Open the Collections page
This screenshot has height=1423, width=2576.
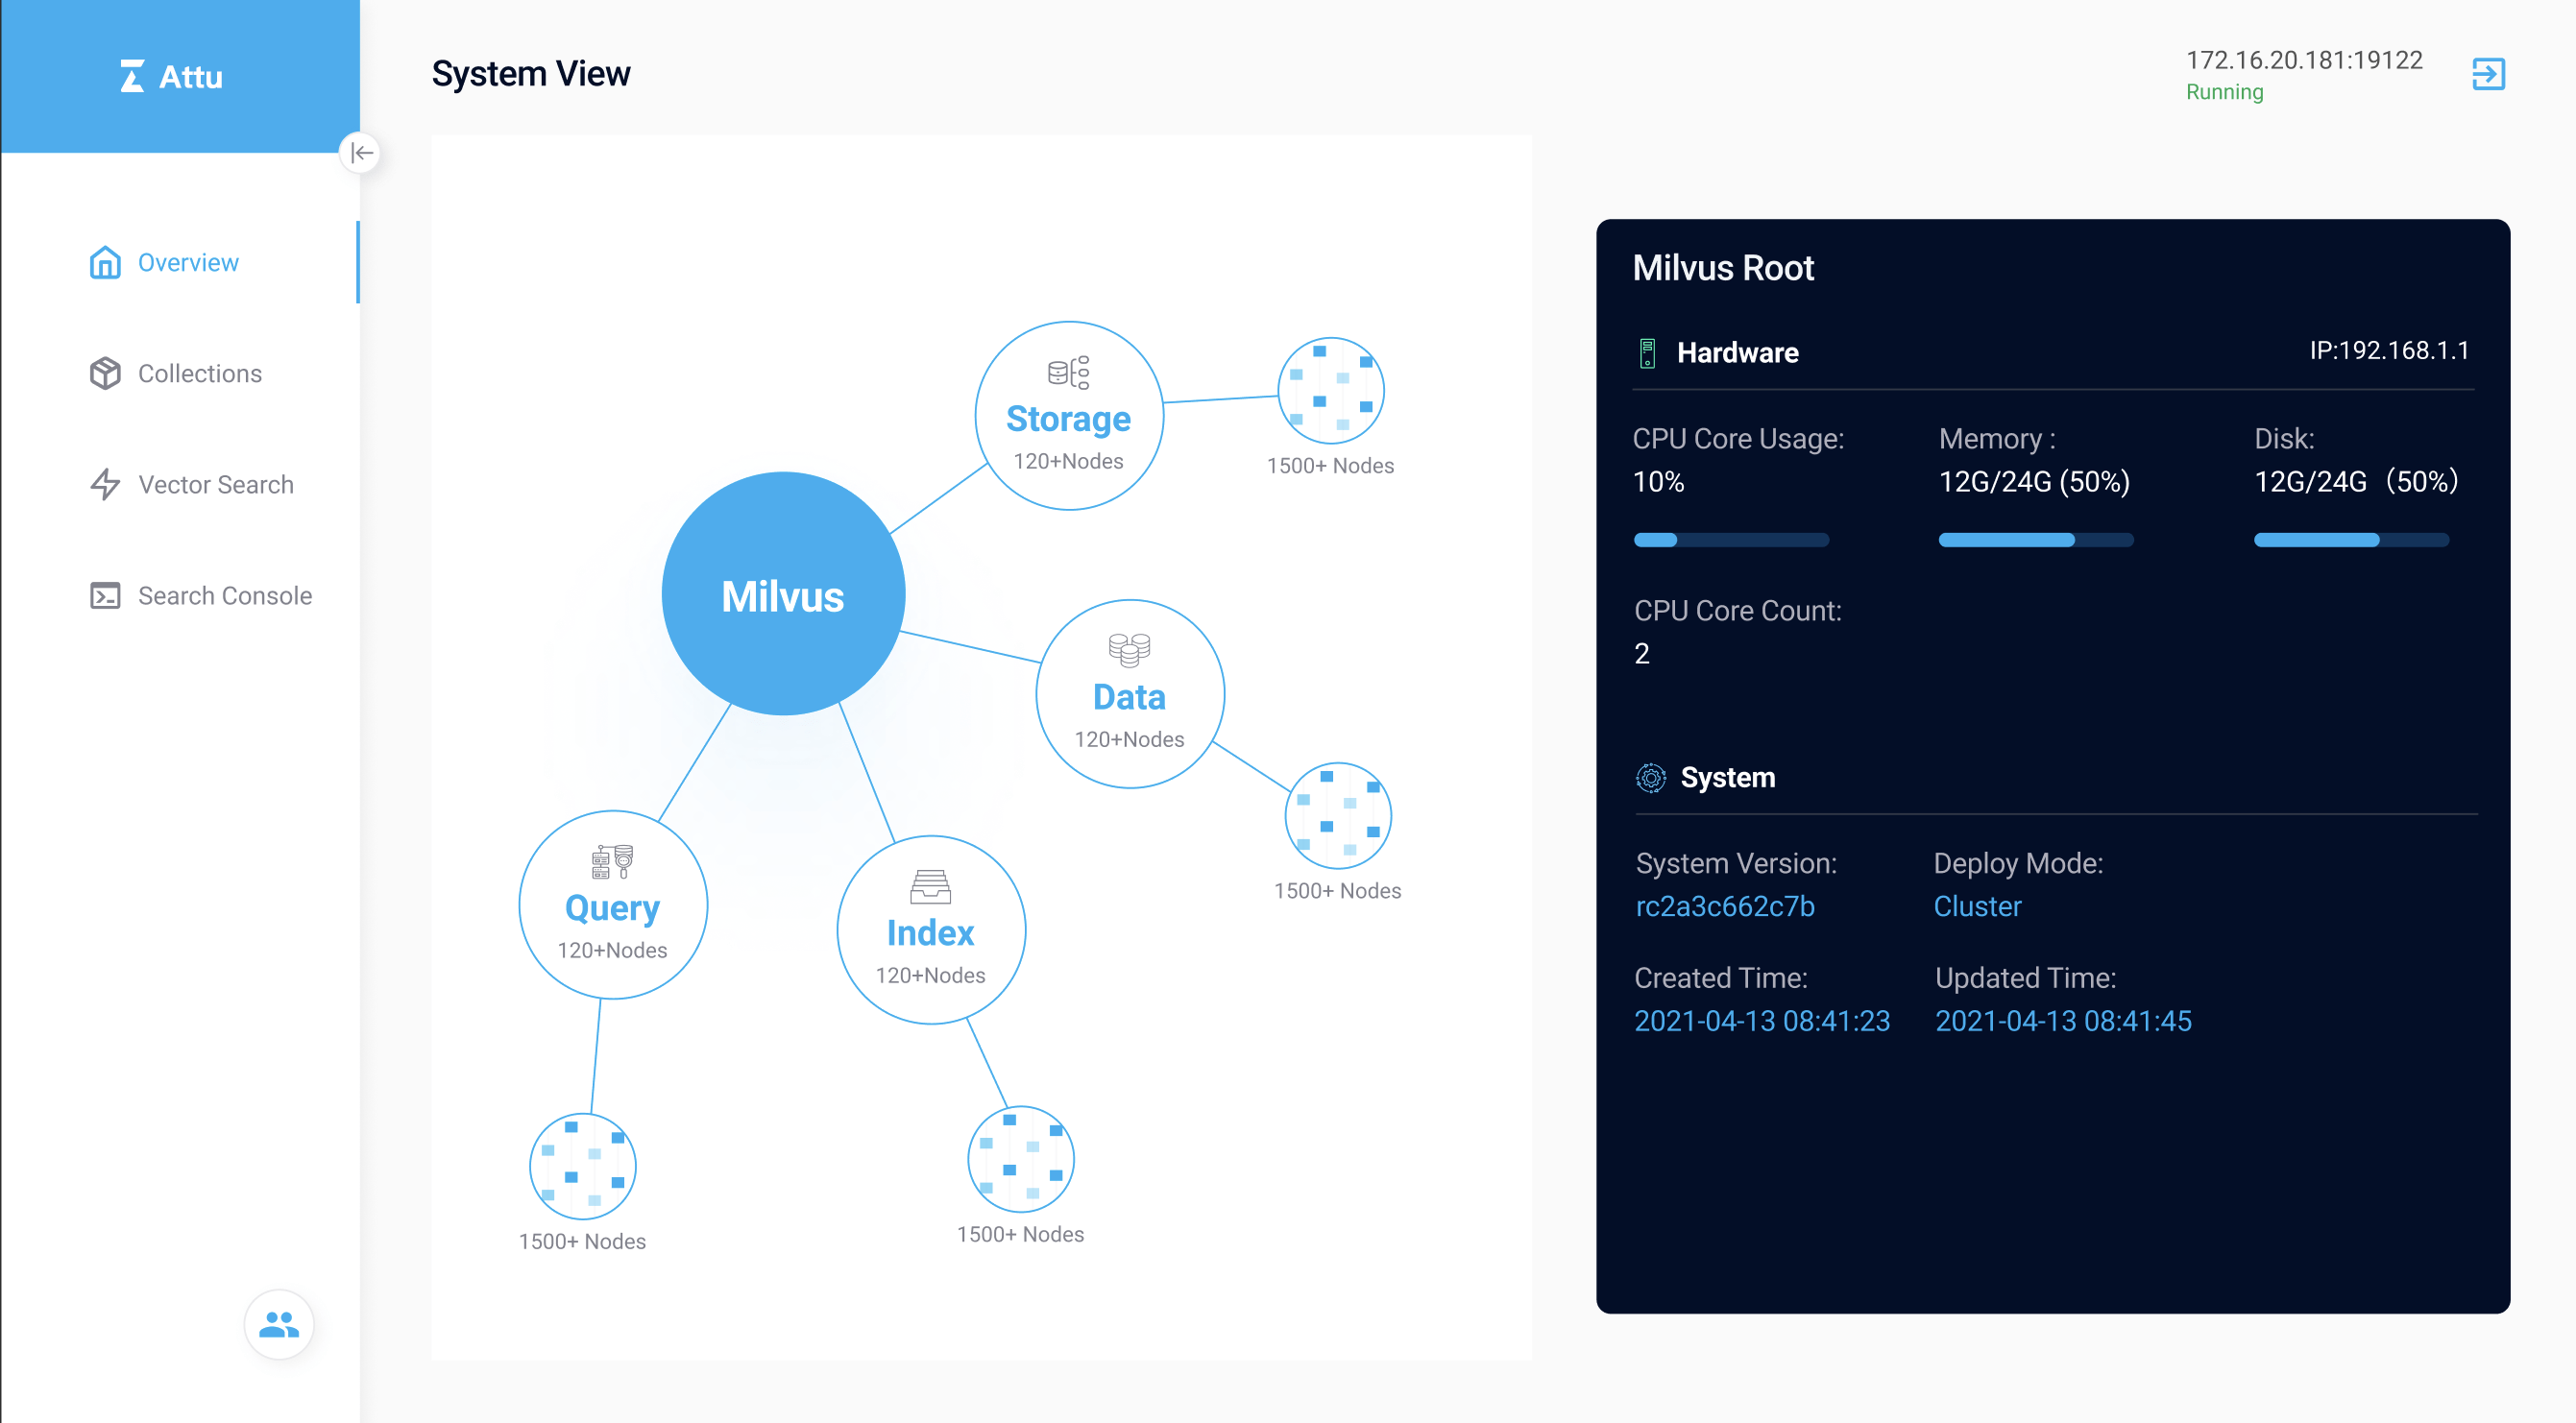[179, 373]
